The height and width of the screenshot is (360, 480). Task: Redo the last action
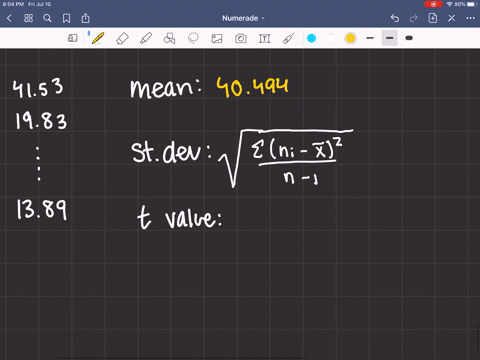point(414,18)
